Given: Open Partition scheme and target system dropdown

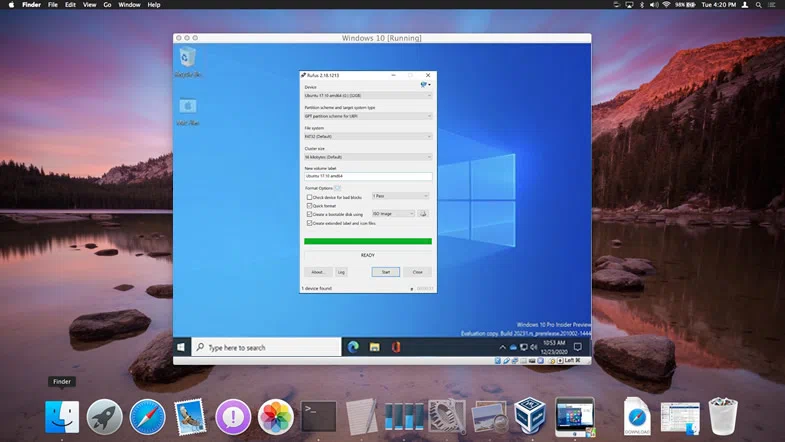Looking at the screenshot, I should [368, 116].
